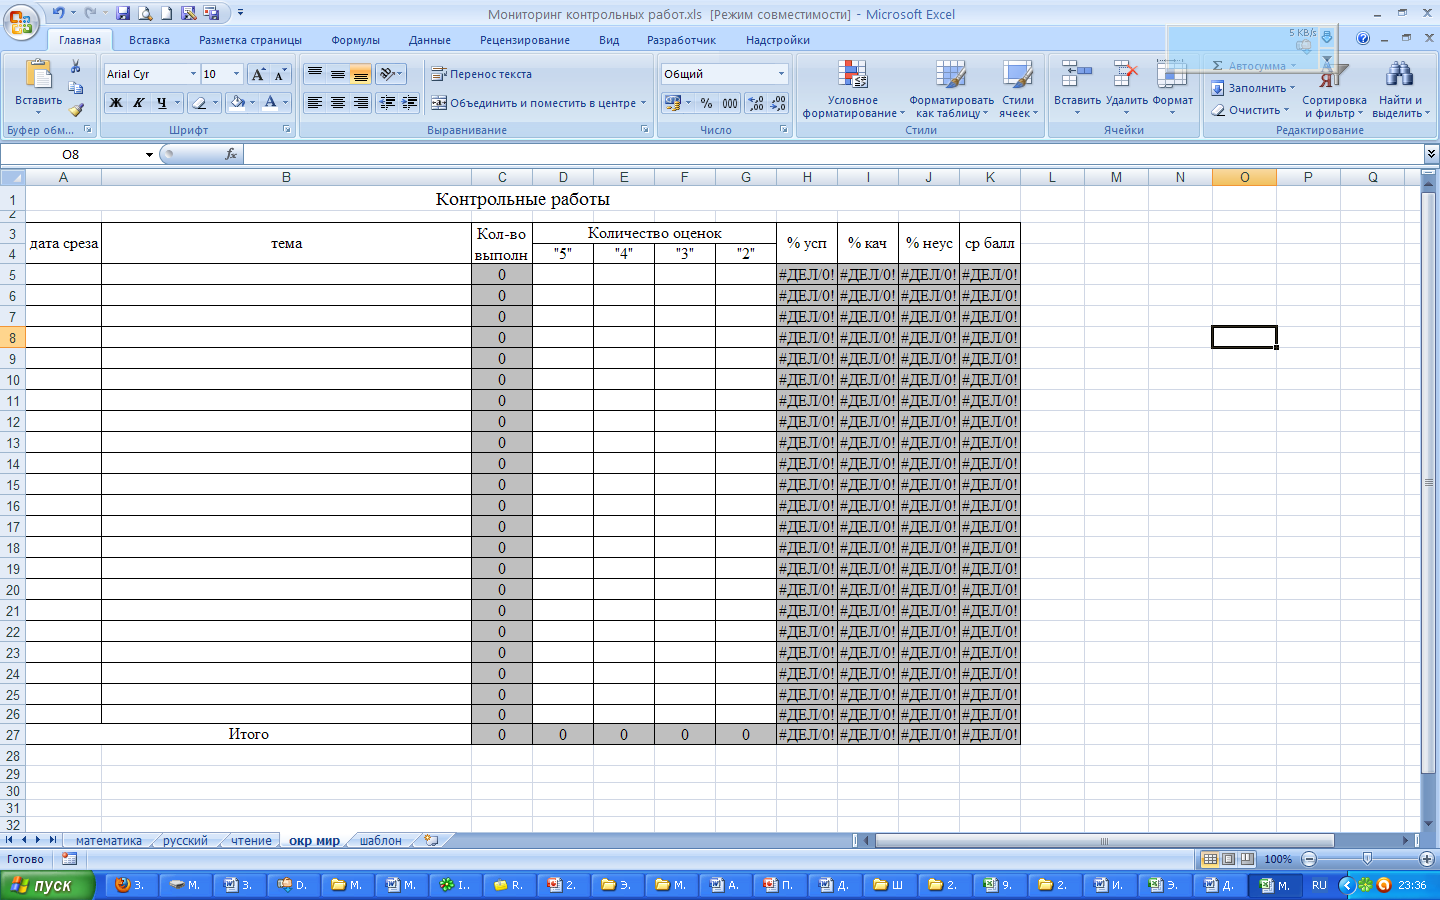Screen dimensions: 1440x900
Task: Open the accounting number format icon
Action: tap(672, 103)
